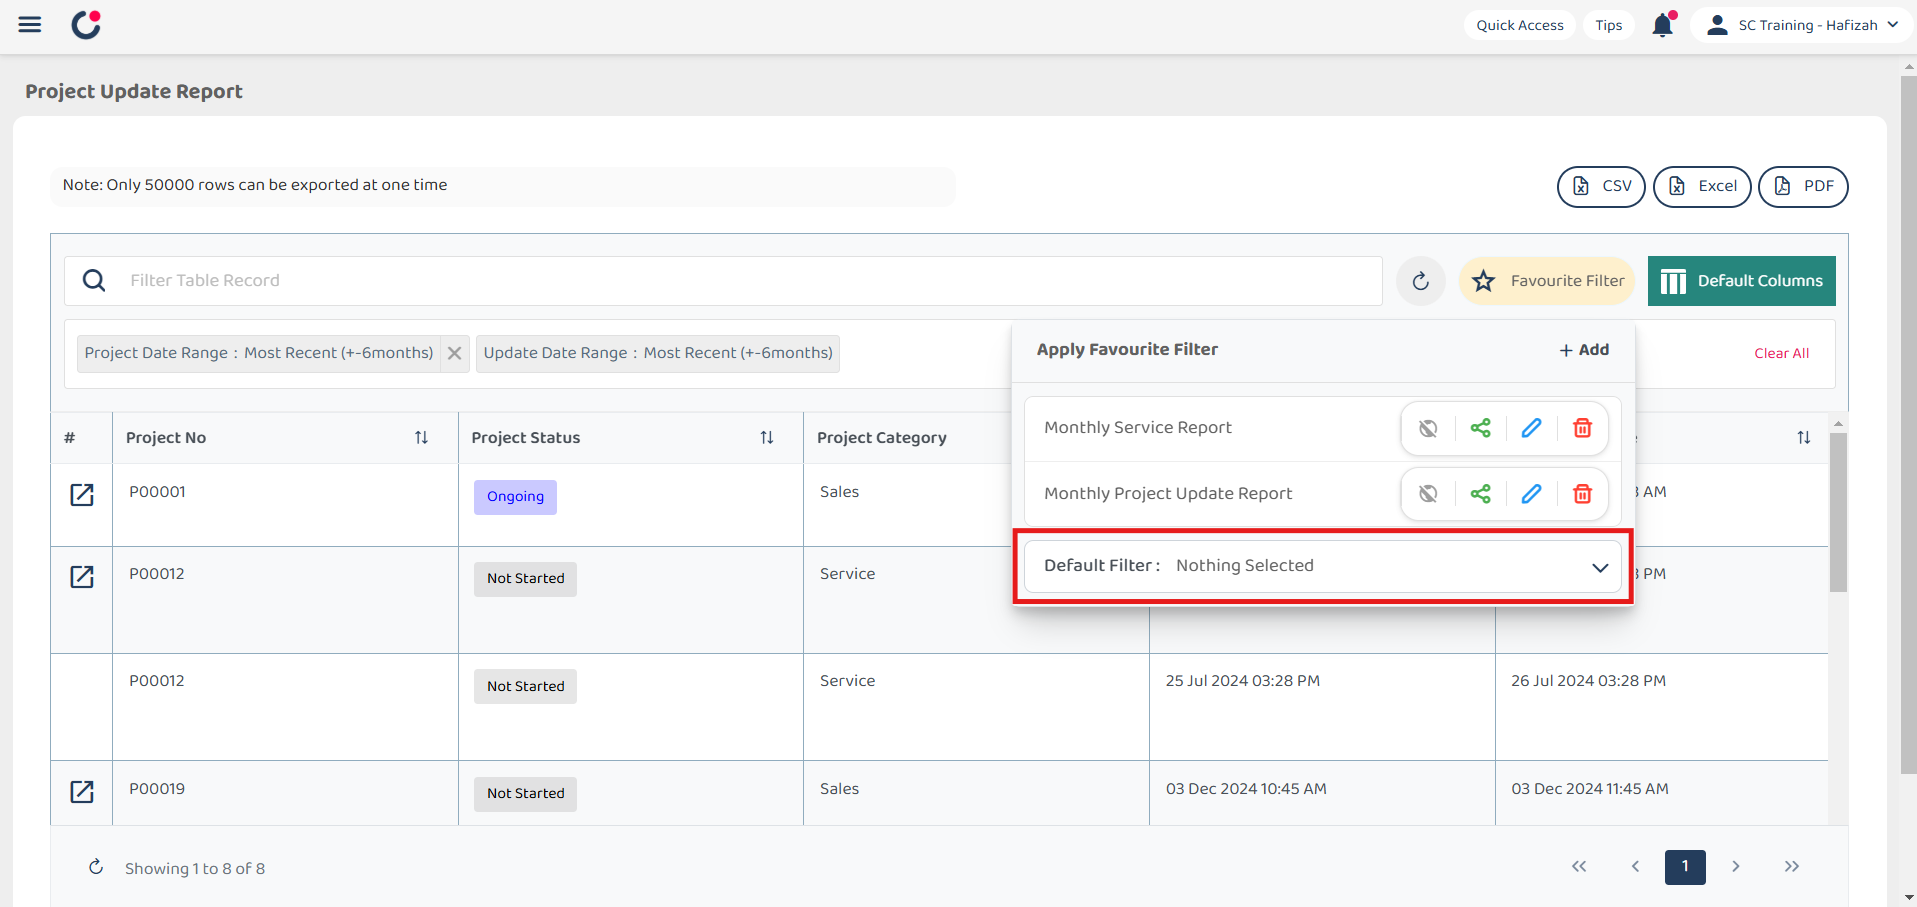Export report as Excel
Screen dimensions: 1917x907
click(1702, 186)
